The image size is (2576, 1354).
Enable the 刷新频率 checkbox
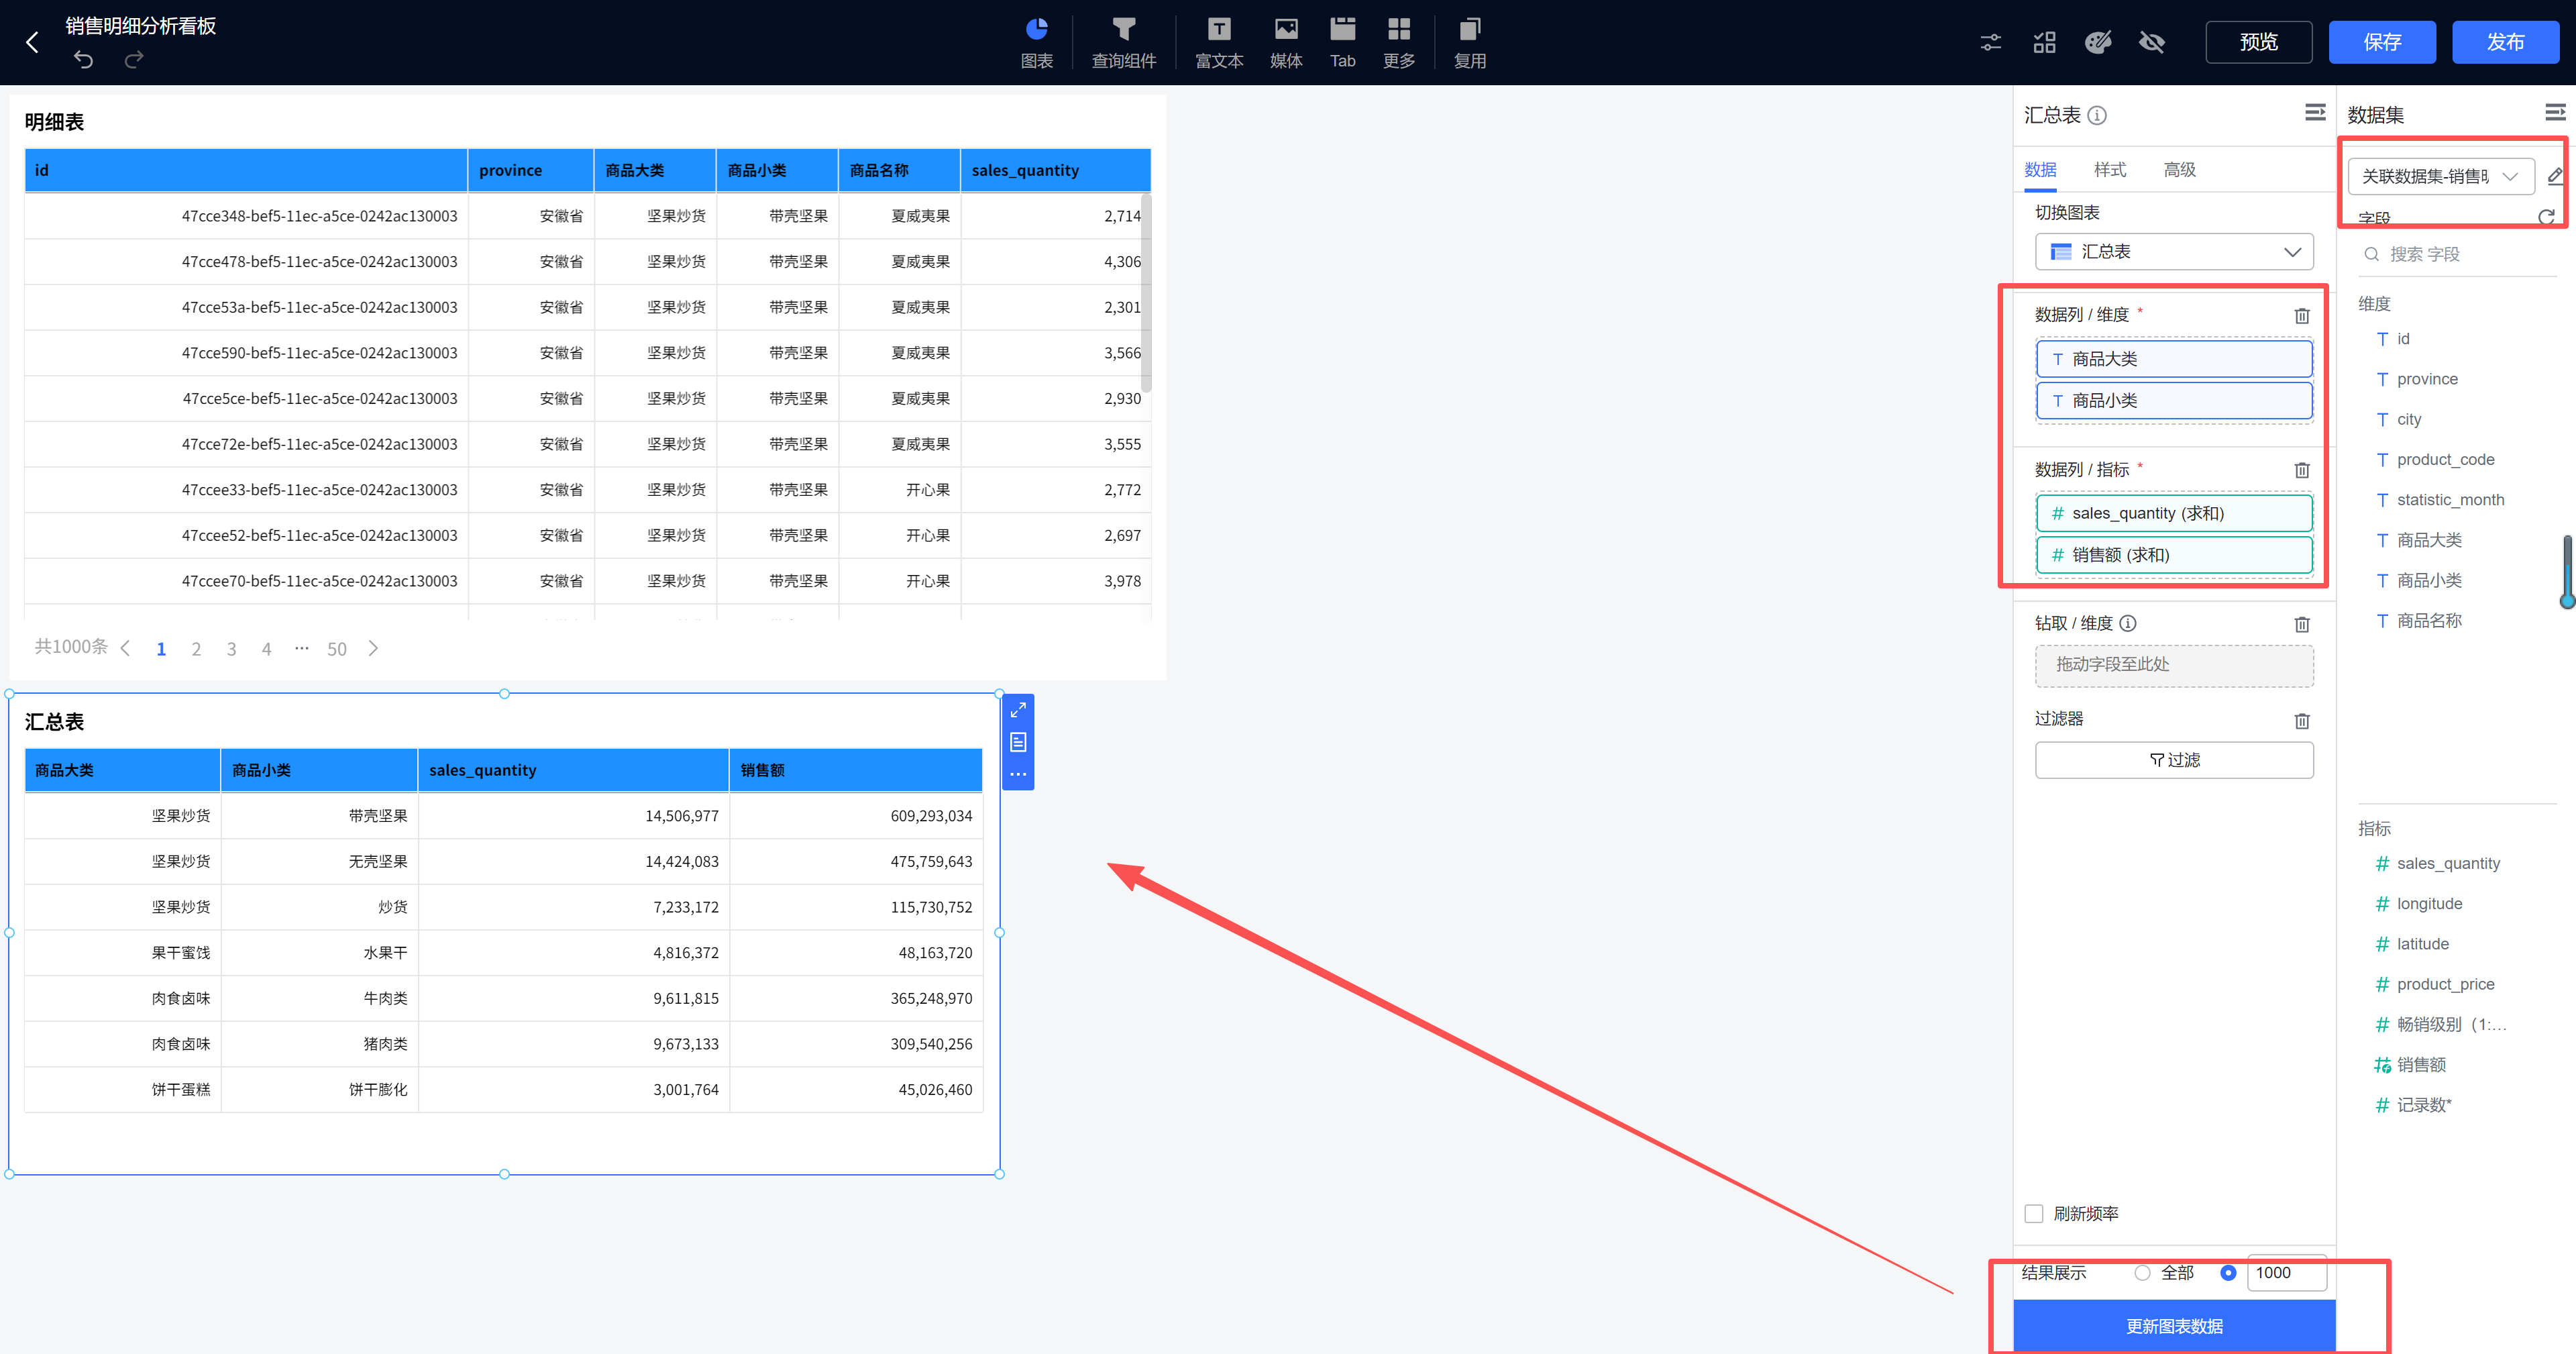2034,1213
